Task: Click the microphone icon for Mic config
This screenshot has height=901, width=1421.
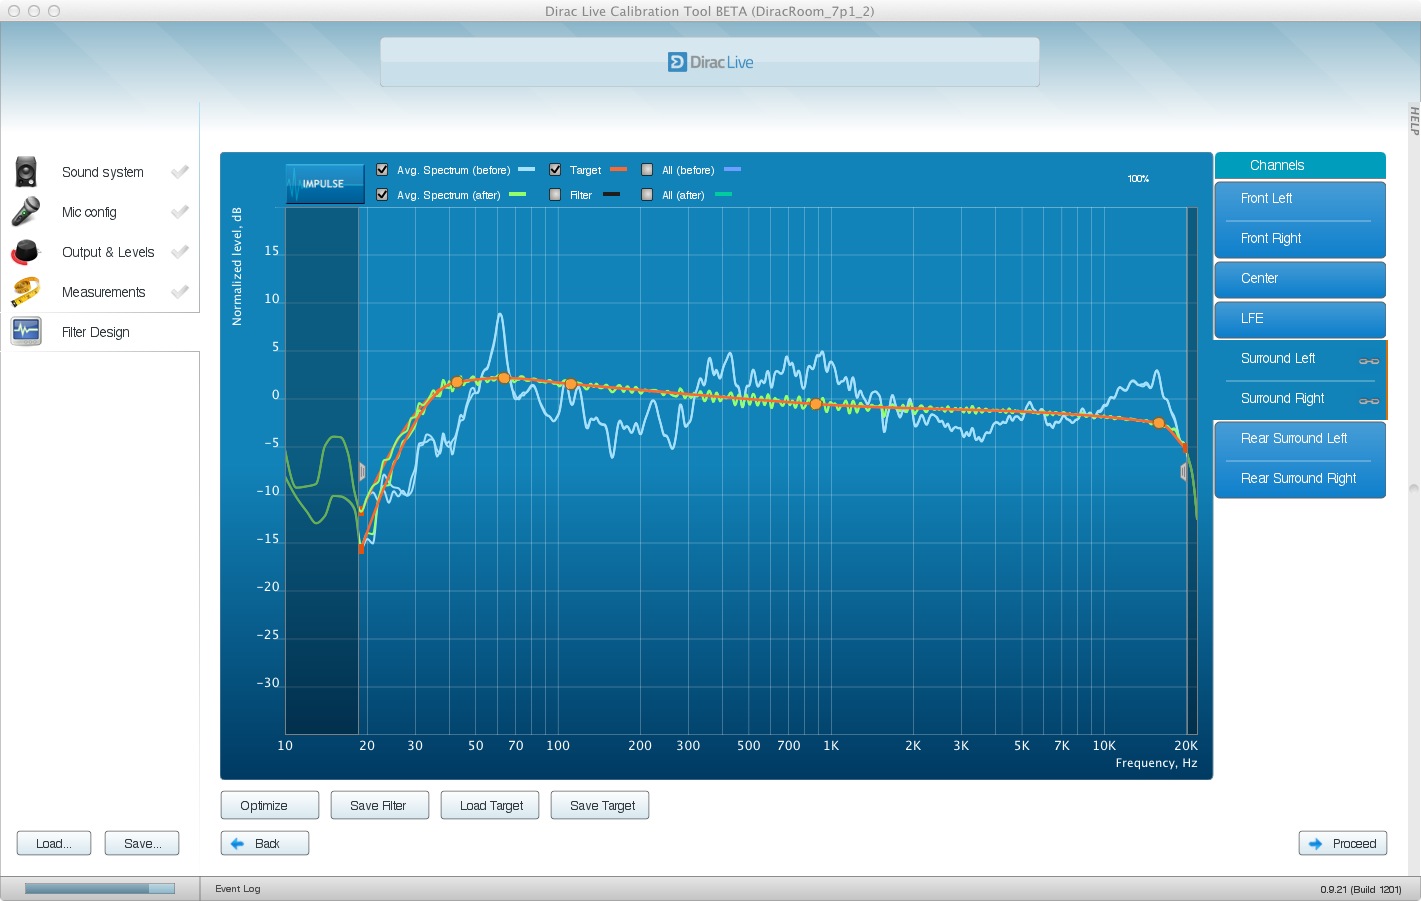Action: (26, 212)
